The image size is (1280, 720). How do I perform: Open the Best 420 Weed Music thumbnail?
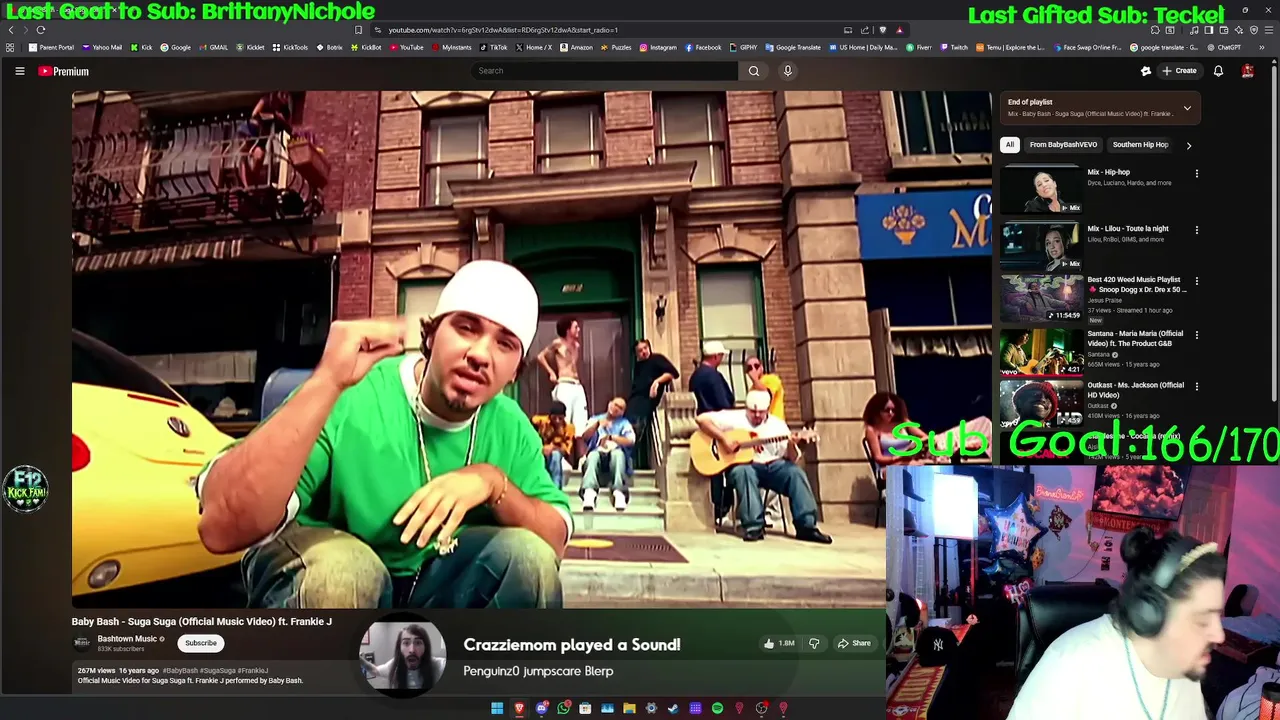tap(1041, 298)
